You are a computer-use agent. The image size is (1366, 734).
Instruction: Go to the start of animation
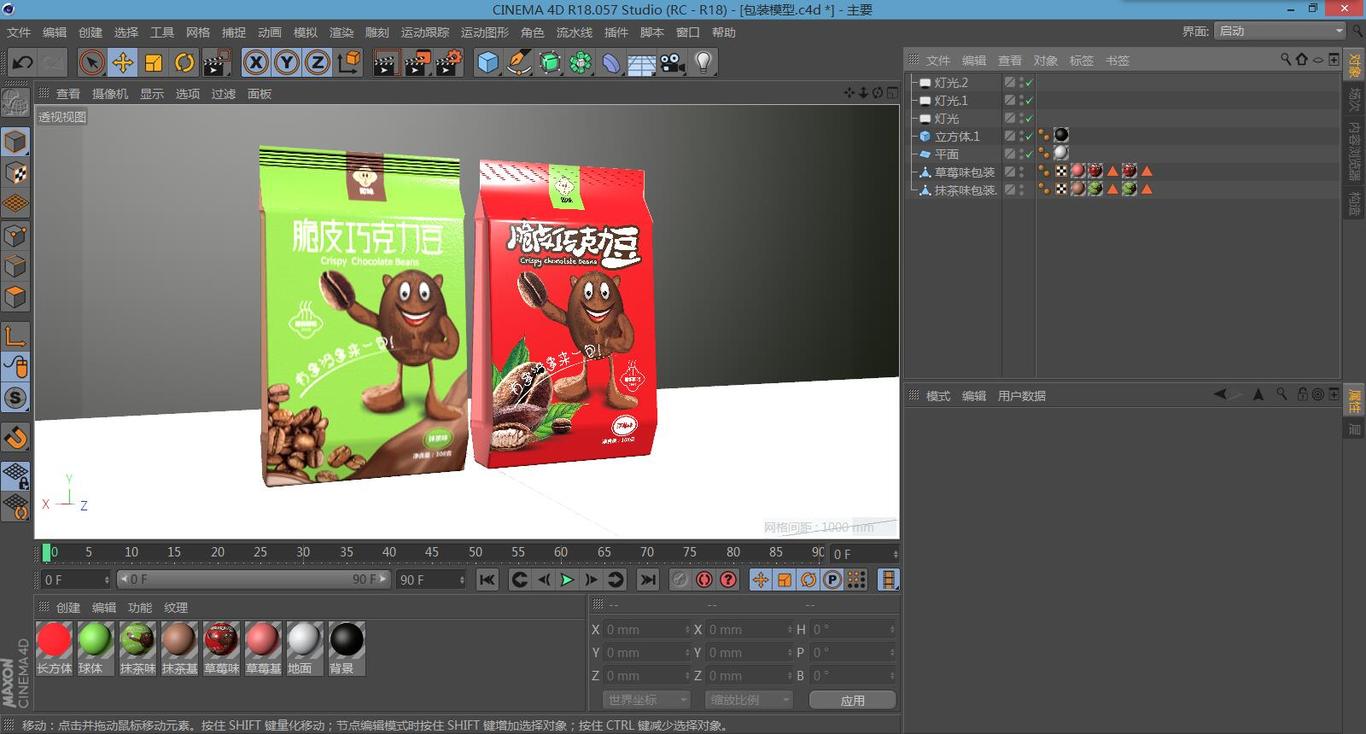click(487, 580)
